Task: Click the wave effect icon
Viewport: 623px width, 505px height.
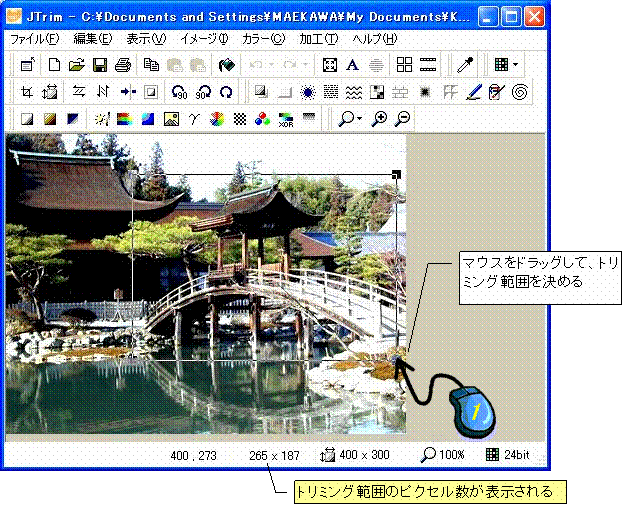Action: click(353, 92)
